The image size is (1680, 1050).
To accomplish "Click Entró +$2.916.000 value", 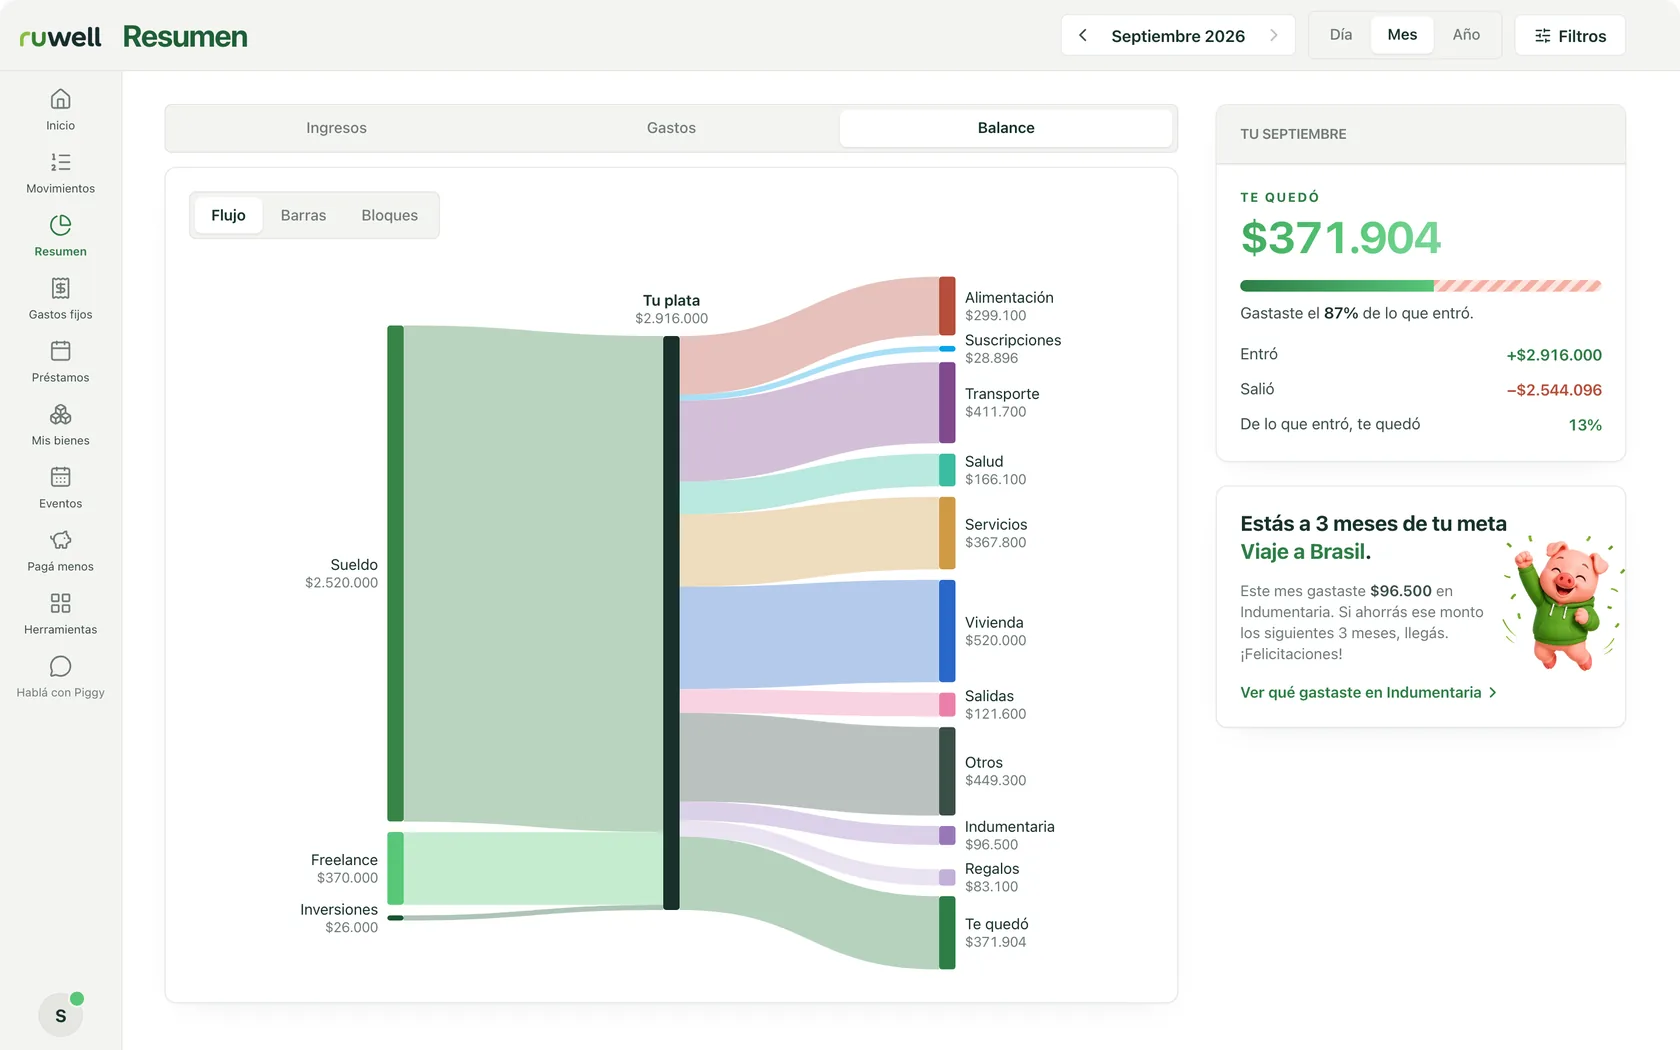I will pos(1554,355).
